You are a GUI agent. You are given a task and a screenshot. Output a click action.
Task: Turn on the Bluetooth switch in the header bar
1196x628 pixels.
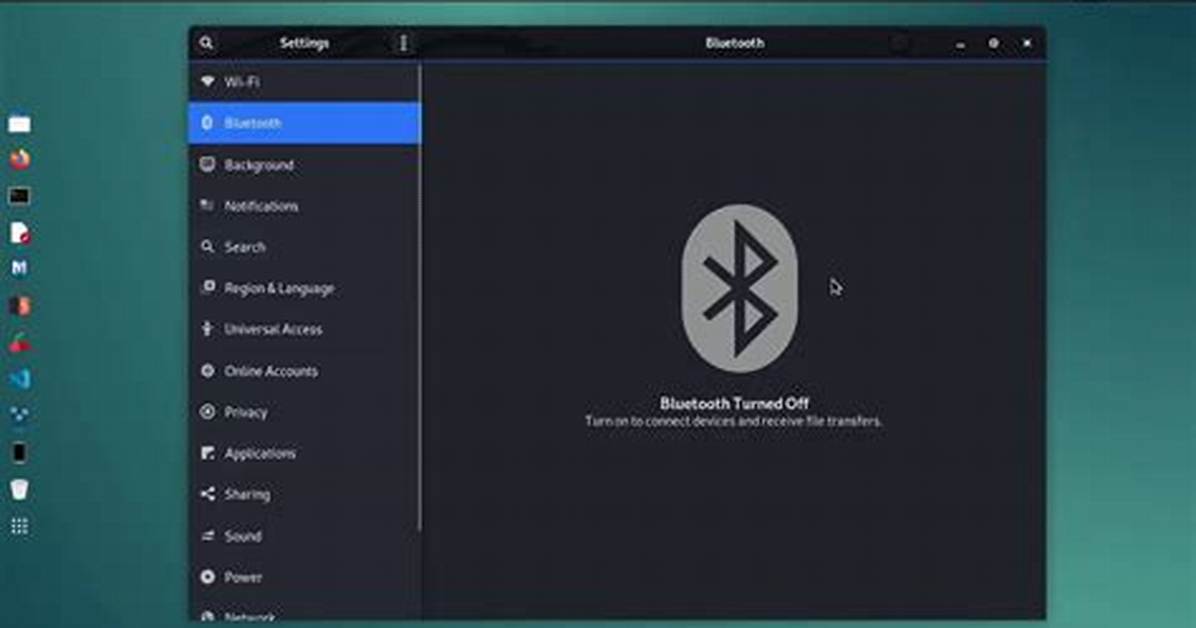click(901, 43)
